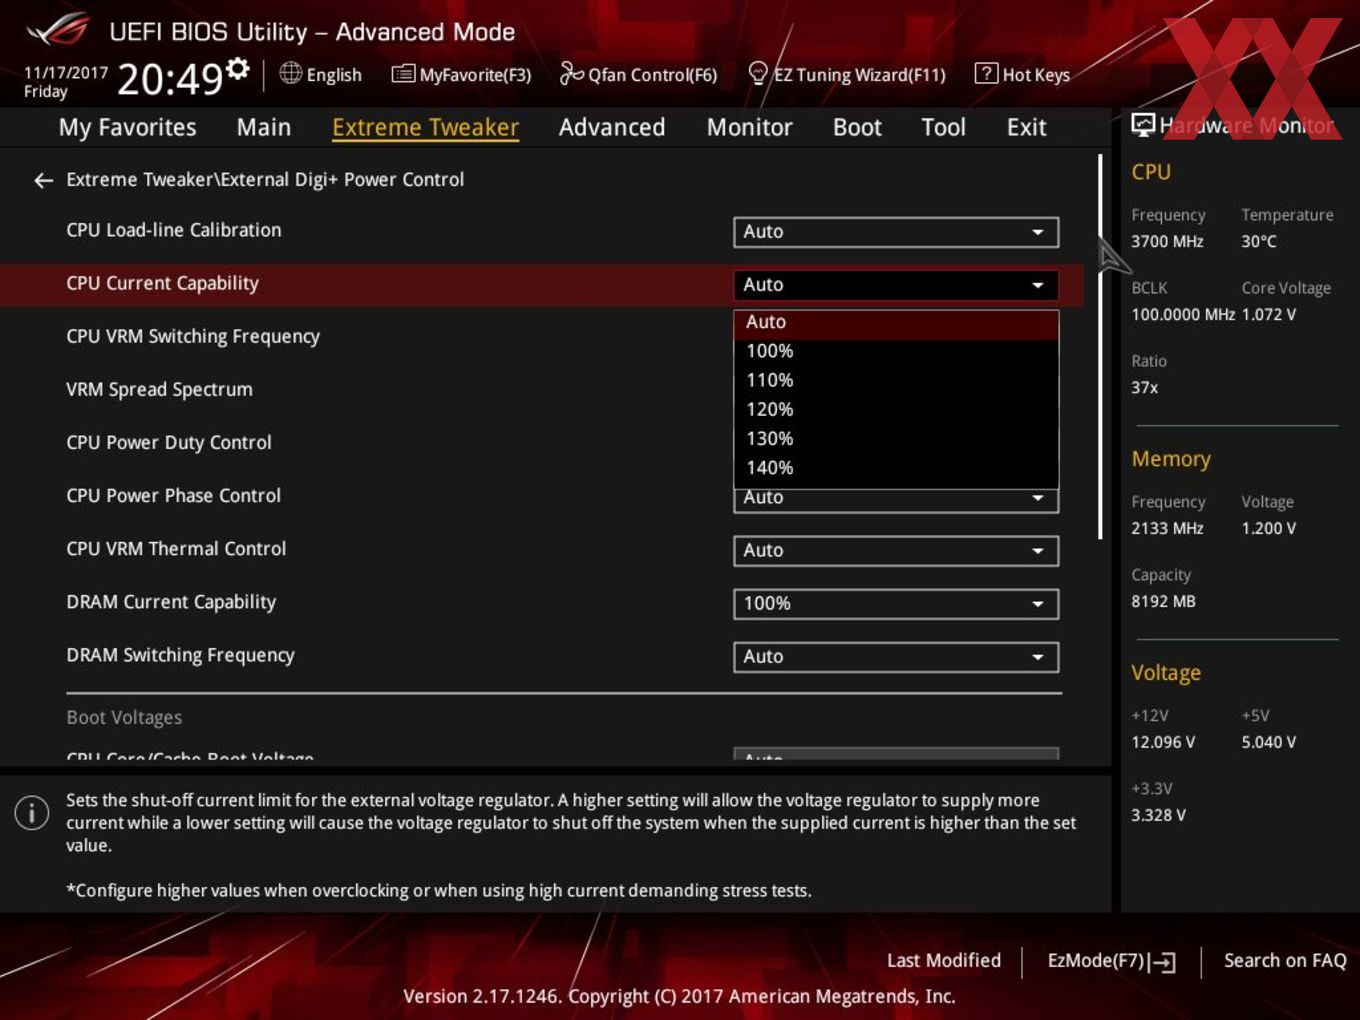Click the 20:49 clock display
This screenshot has height=1020, width=1360.
pyautogui.click(x=169, y=78)
